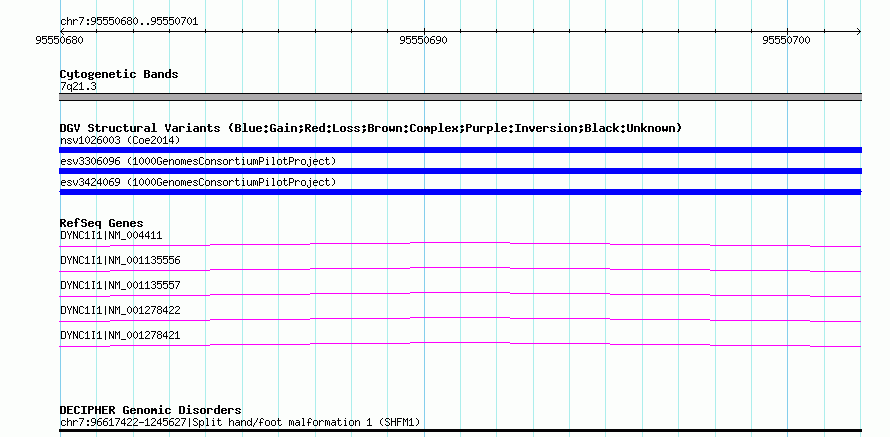The height and width of the screenshot is (437, 890).
Task: Open variant label nsv1026003 (Coe2014)
Action: pyautogui.click(x=120, y=140)
